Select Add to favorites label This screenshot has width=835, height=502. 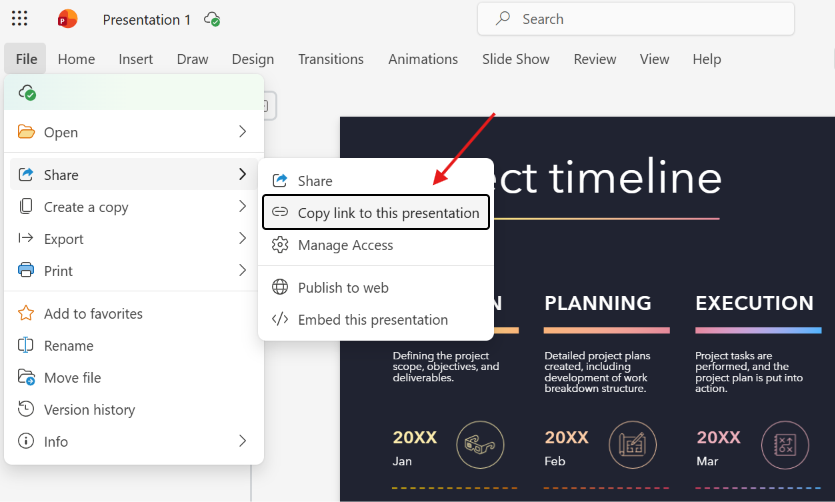(93, 314)
